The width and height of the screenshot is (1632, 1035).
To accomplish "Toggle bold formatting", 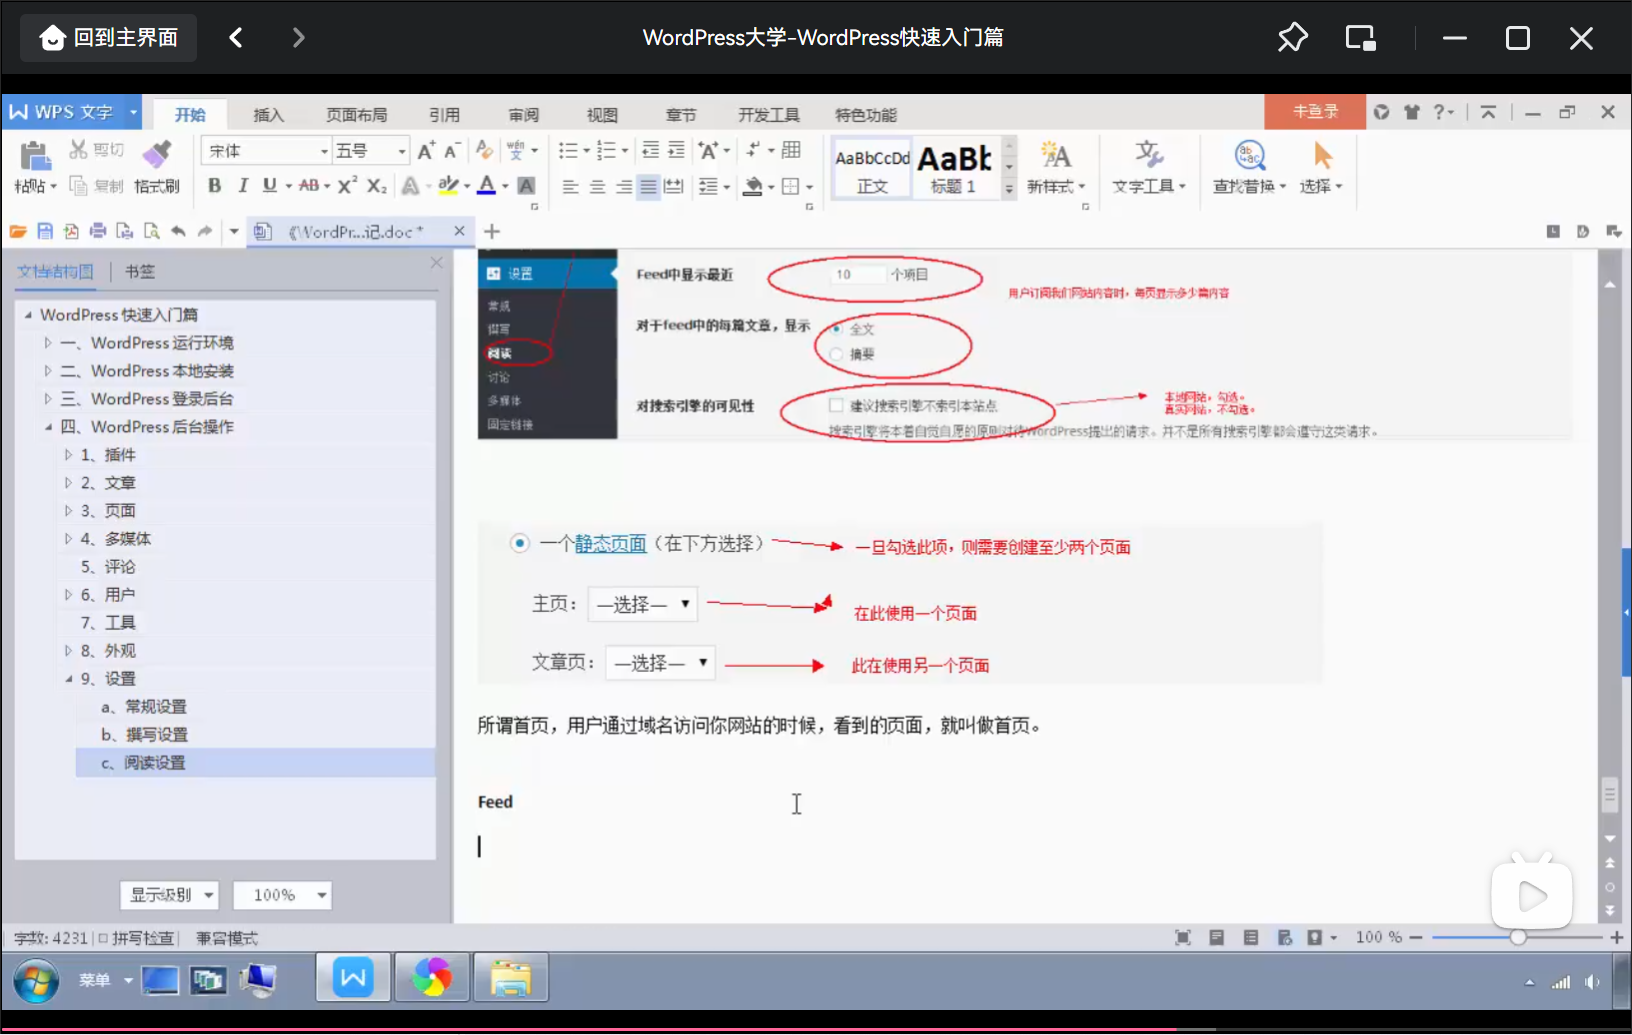I will point(214,185).
